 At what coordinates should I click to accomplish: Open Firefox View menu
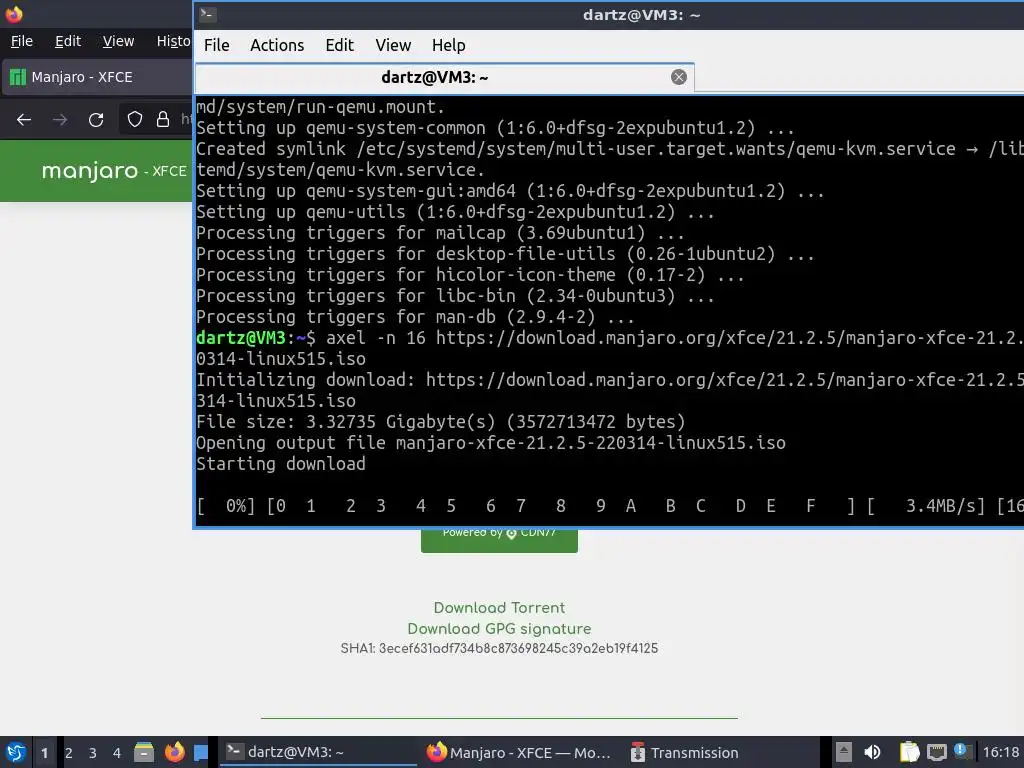118,41
